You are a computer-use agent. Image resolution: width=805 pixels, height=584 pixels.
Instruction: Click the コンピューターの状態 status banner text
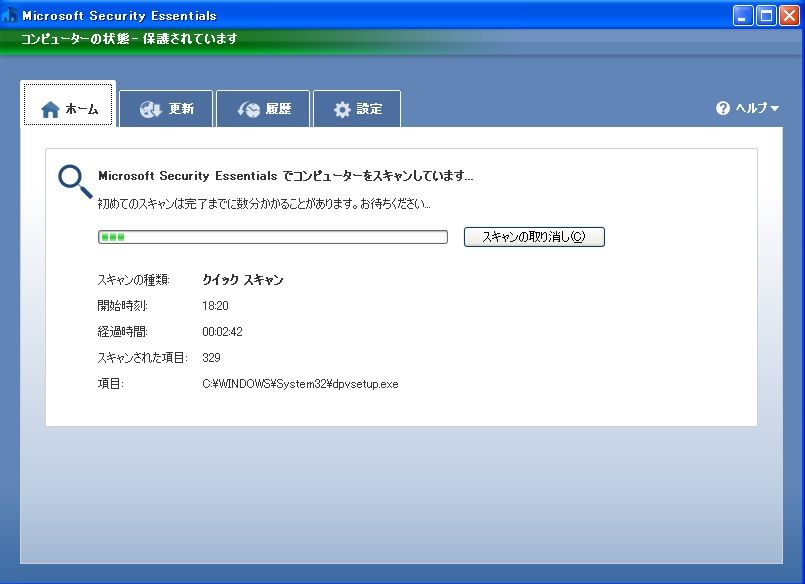click(x=129, y=39)
